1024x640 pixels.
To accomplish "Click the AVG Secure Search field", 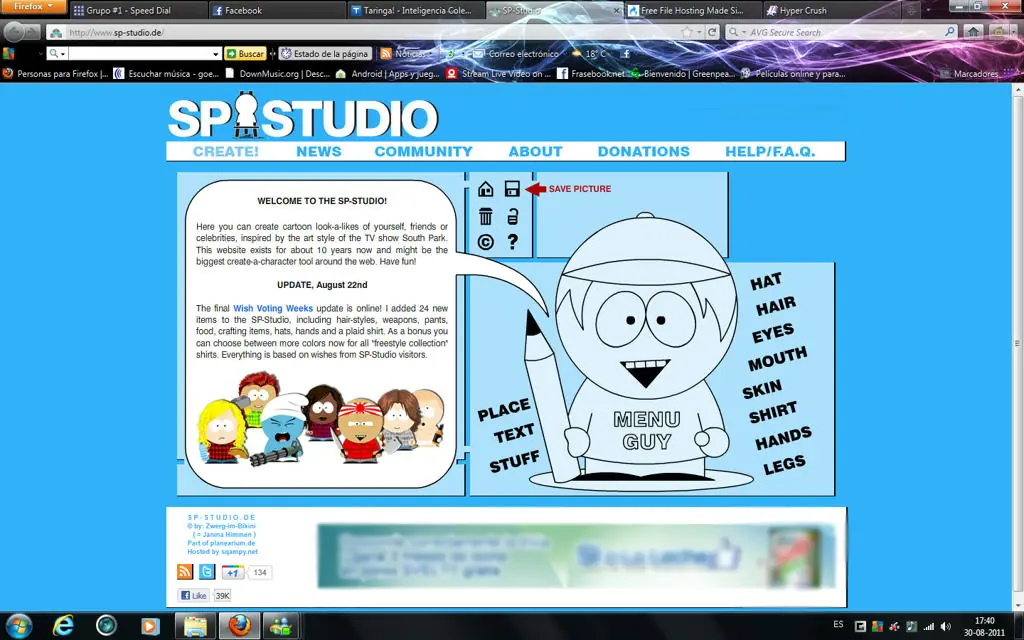I will [844, 31].
